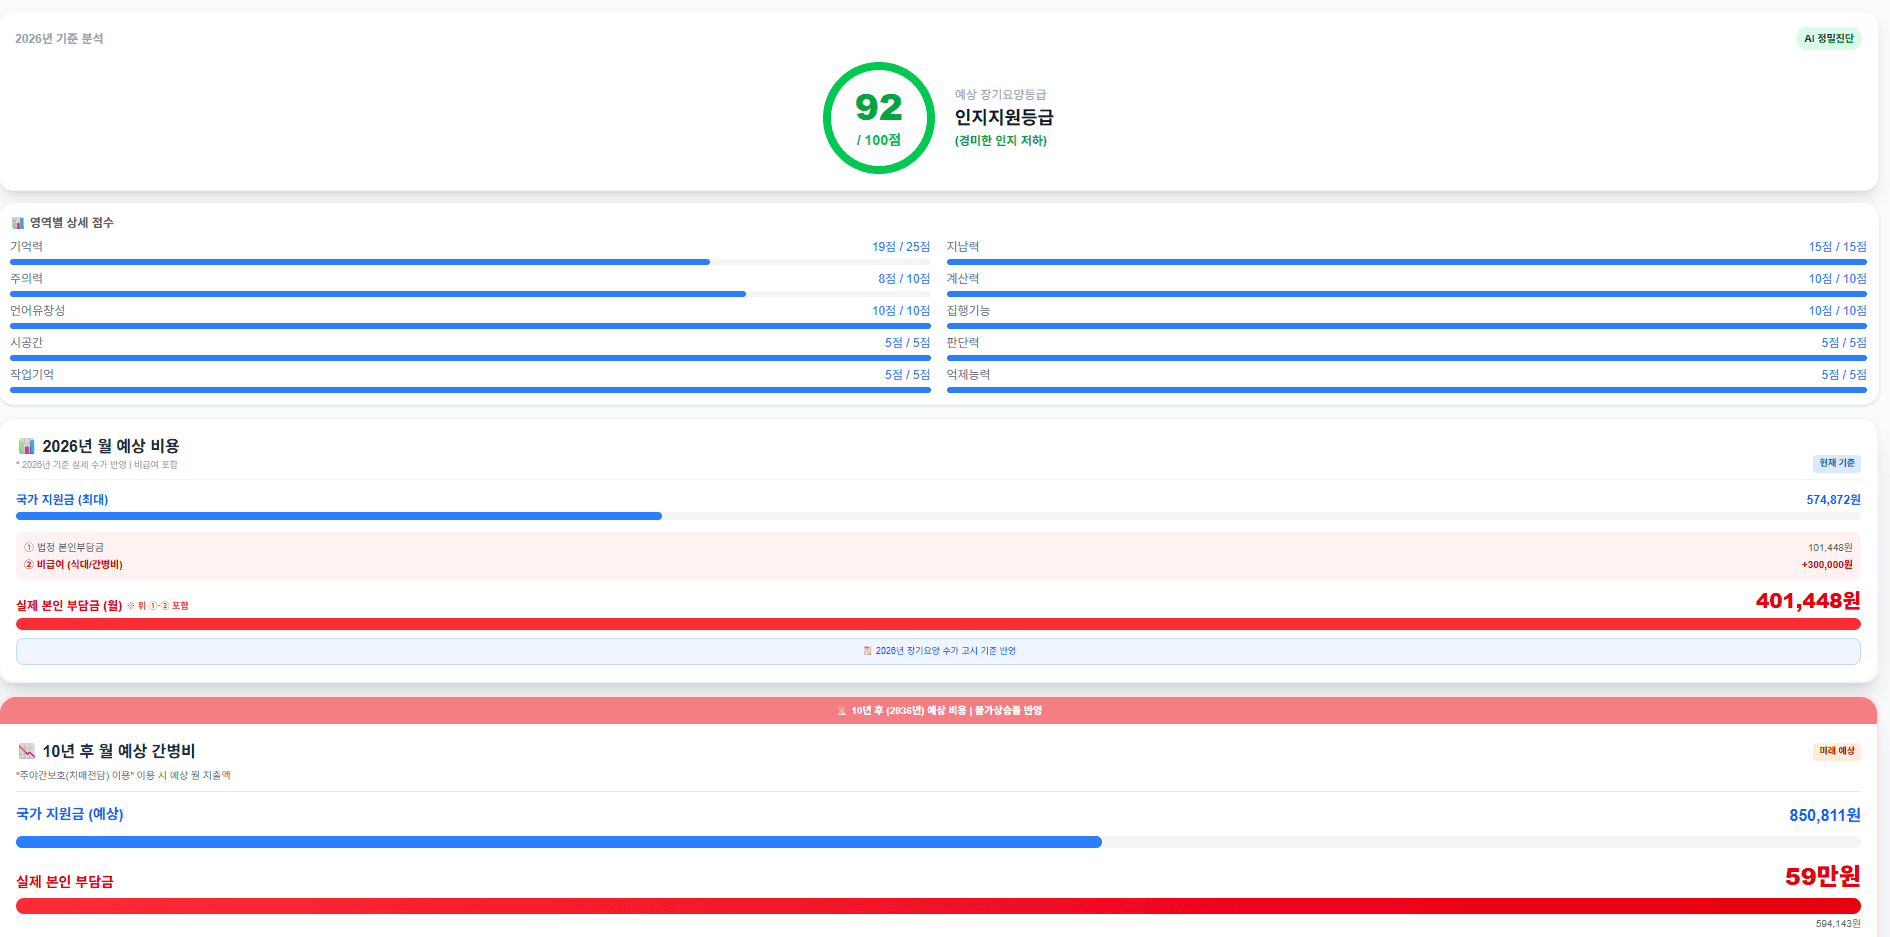Click the 59만원 future cost figure
1890x937 pixels.
point(1822,876)
